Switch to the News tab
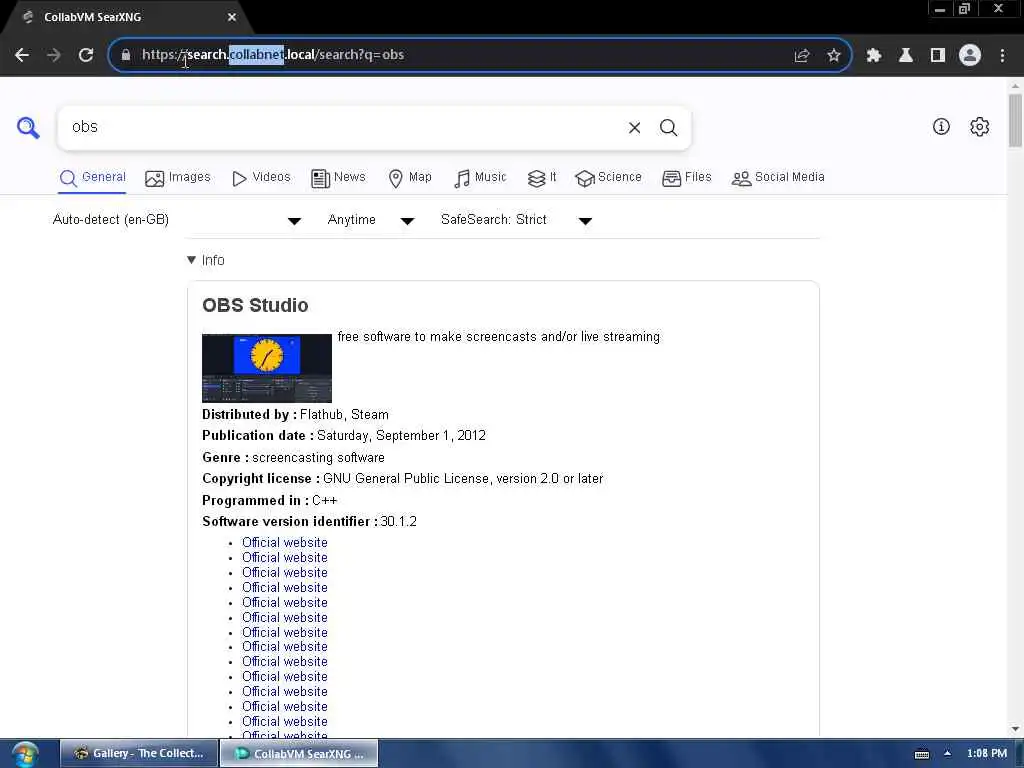1024x768 pixels. (x=338, y=178)
